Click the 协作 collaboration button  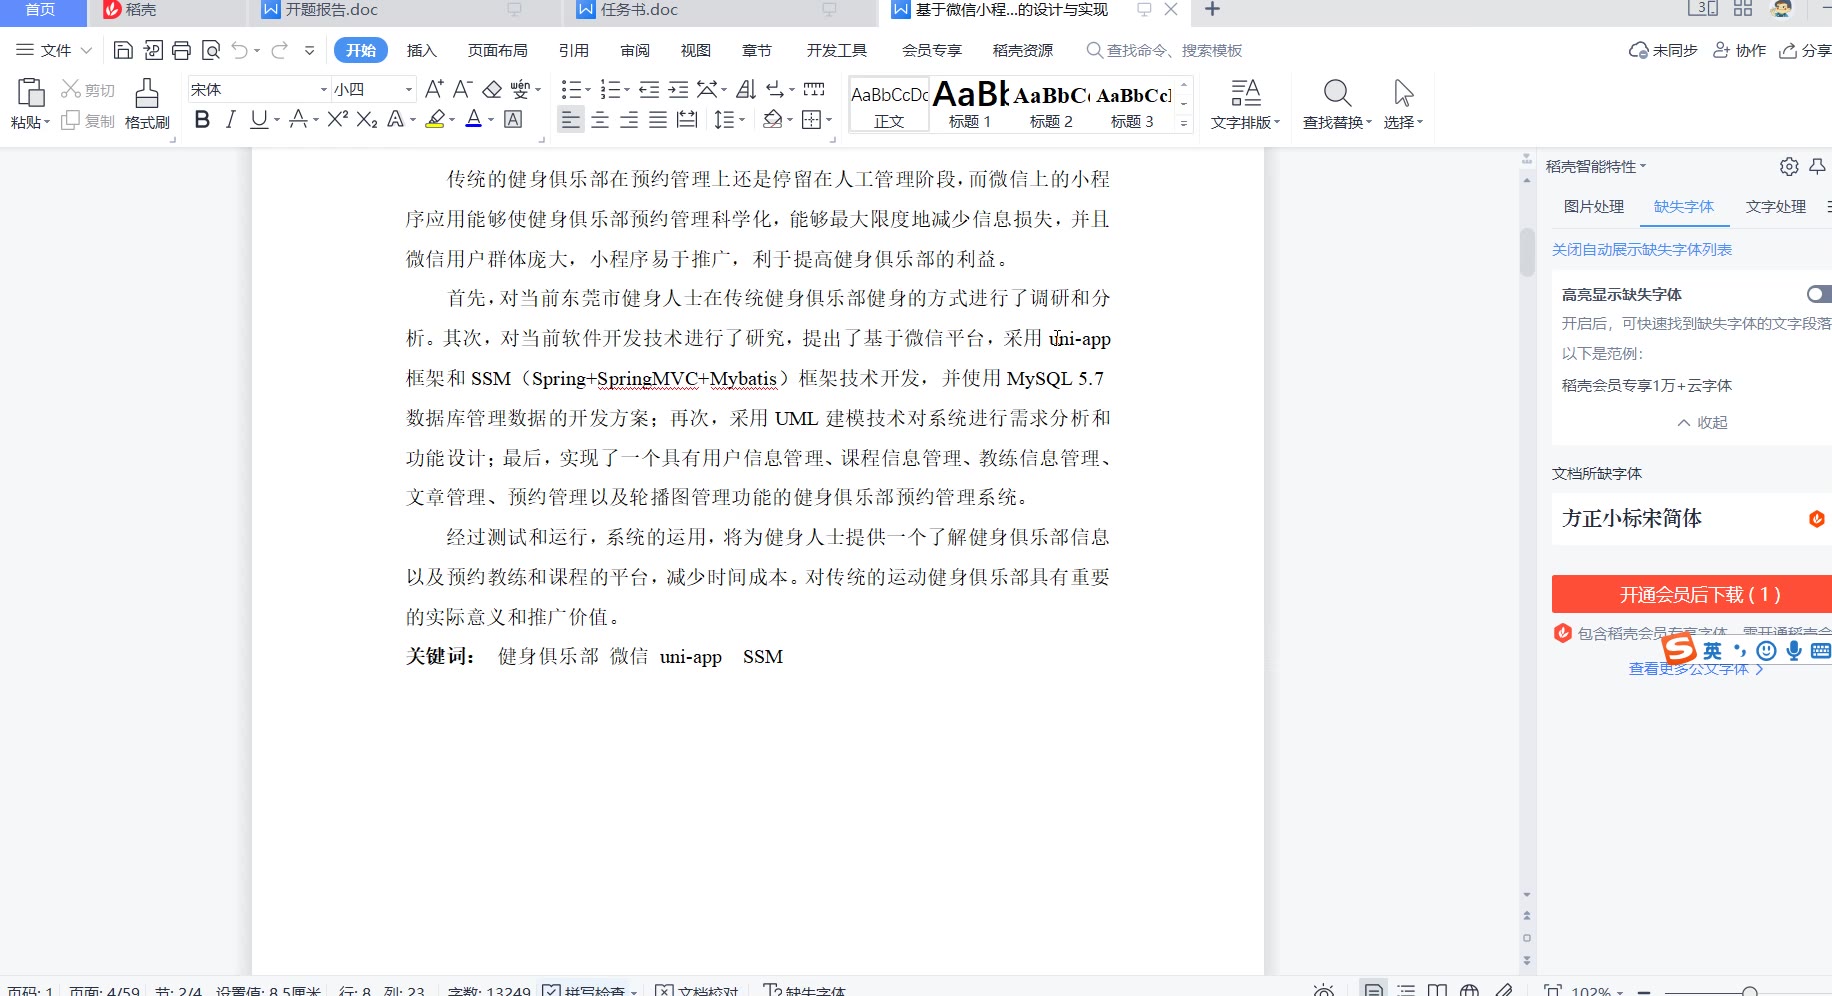tap(1740, 50)
